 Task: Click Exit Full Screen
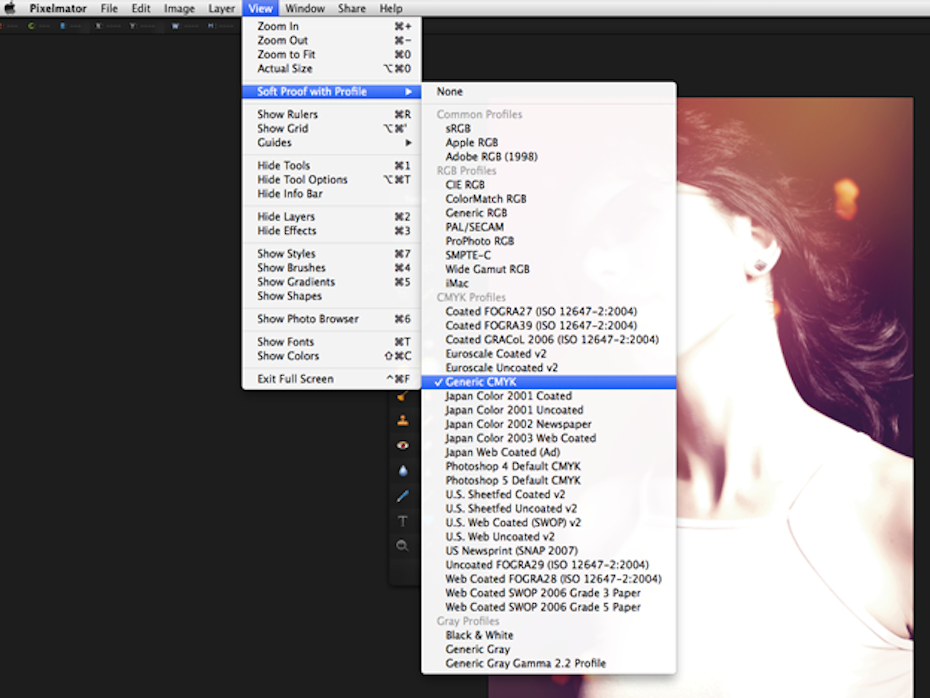[x=295, y=379]
